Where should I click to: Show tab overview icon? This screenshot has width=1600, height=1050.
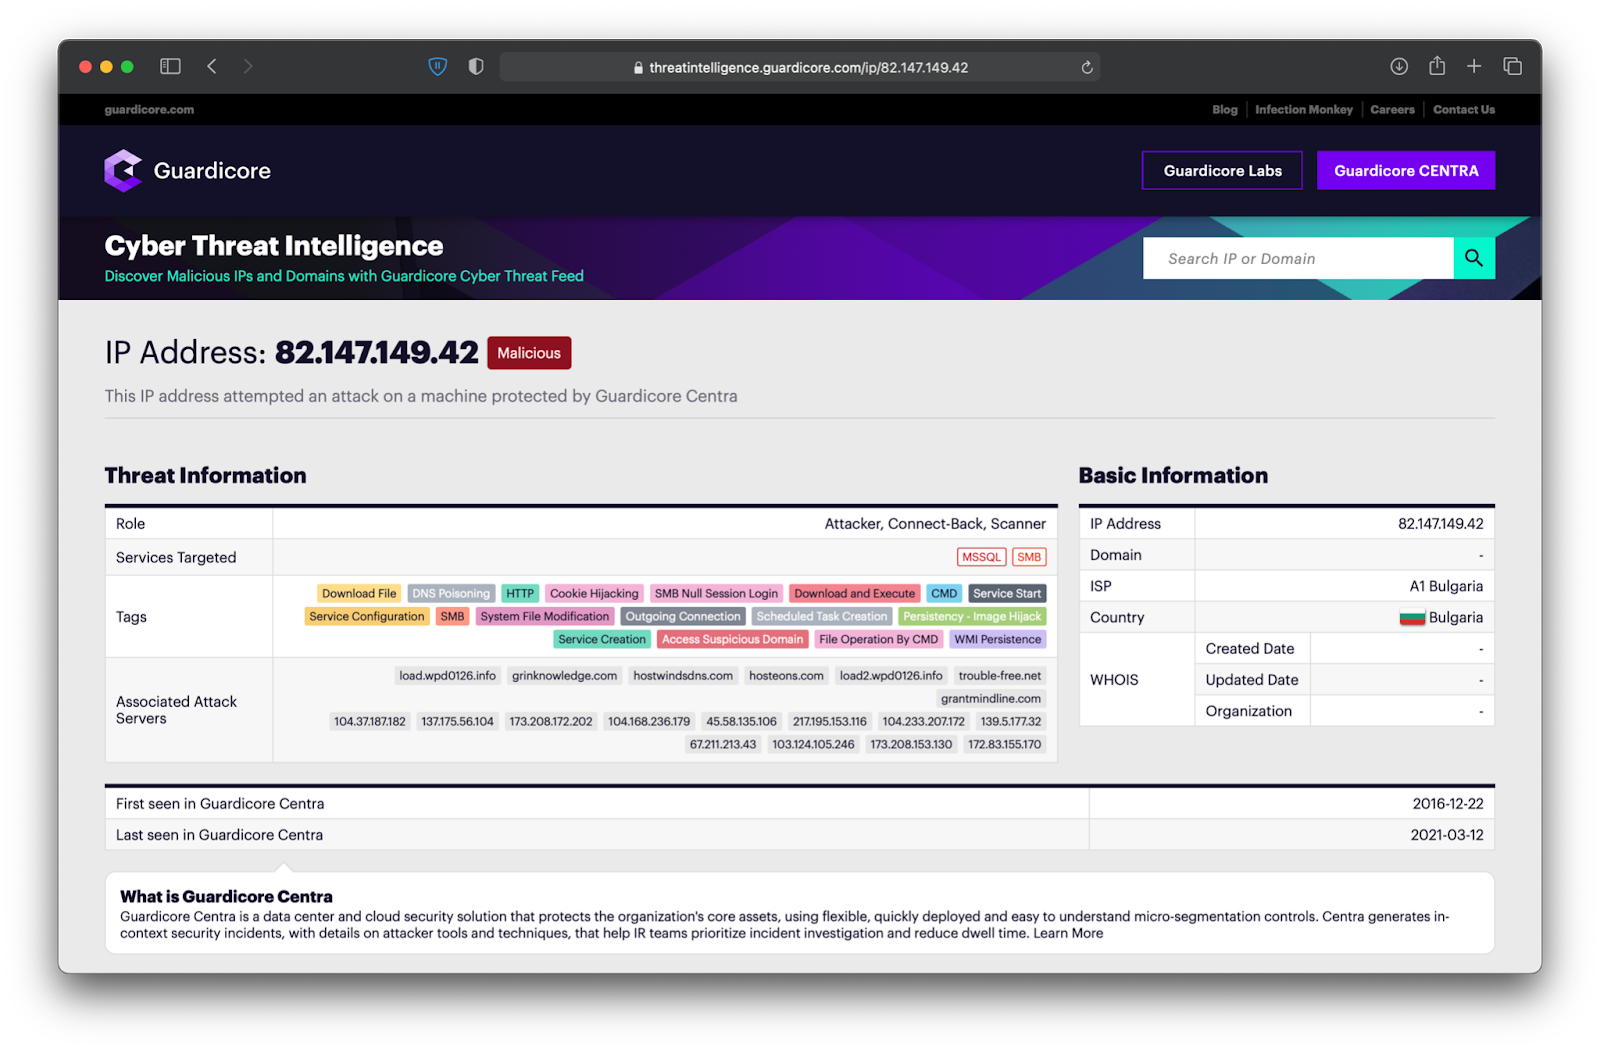tap(1512, 67)
